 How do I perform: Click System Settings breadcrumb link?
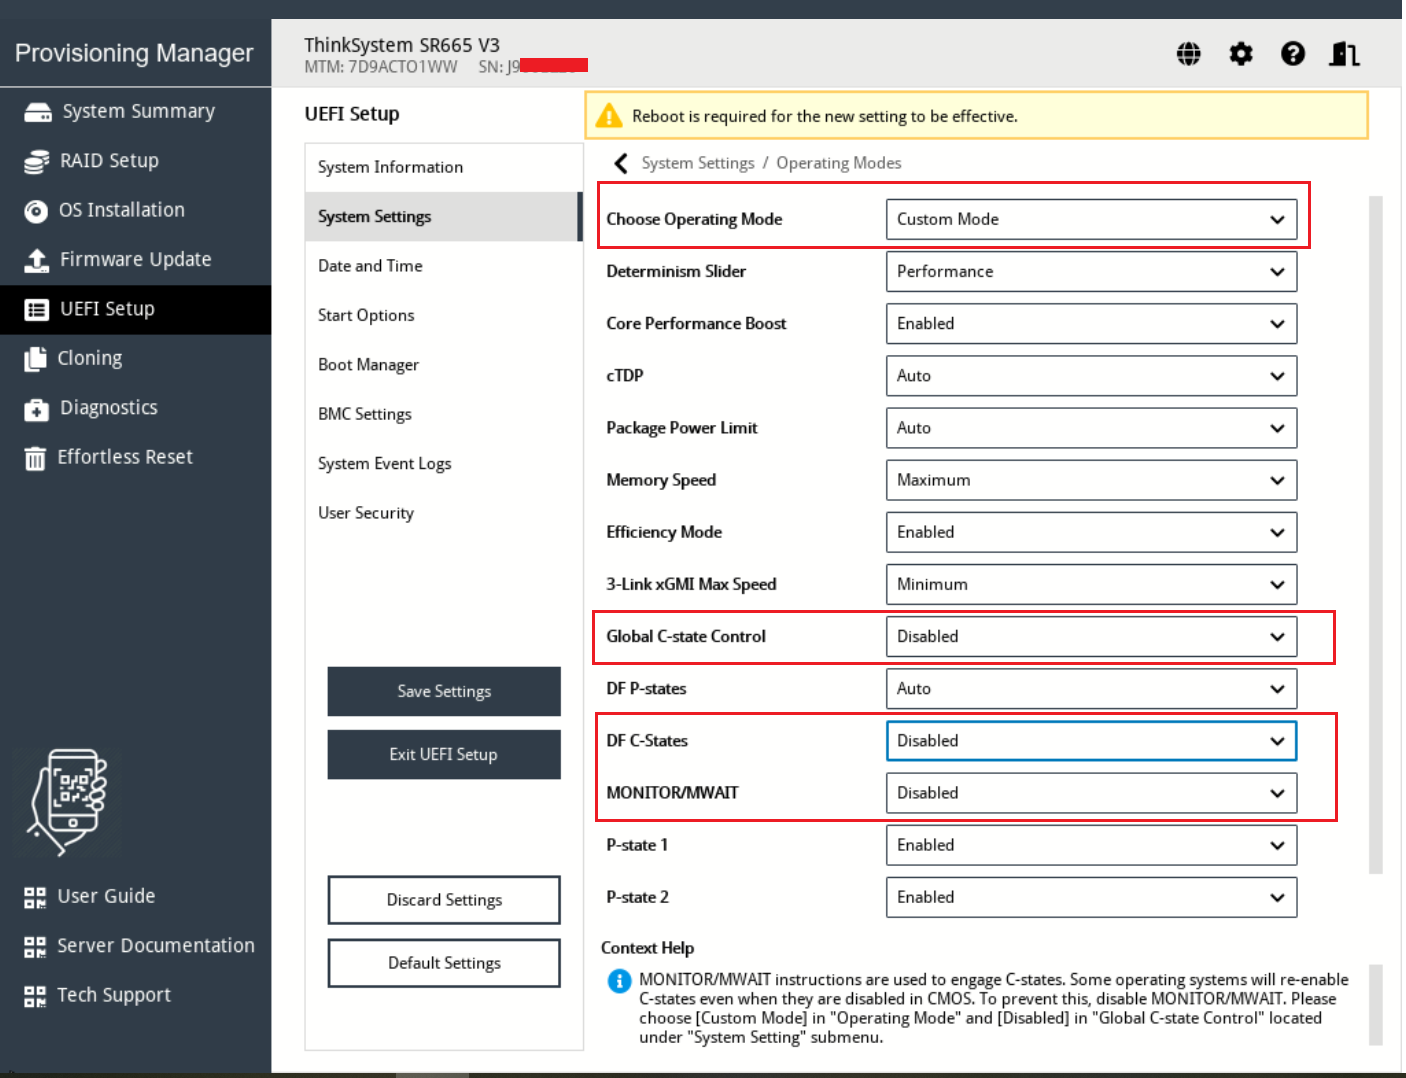[x=698, y=163]
